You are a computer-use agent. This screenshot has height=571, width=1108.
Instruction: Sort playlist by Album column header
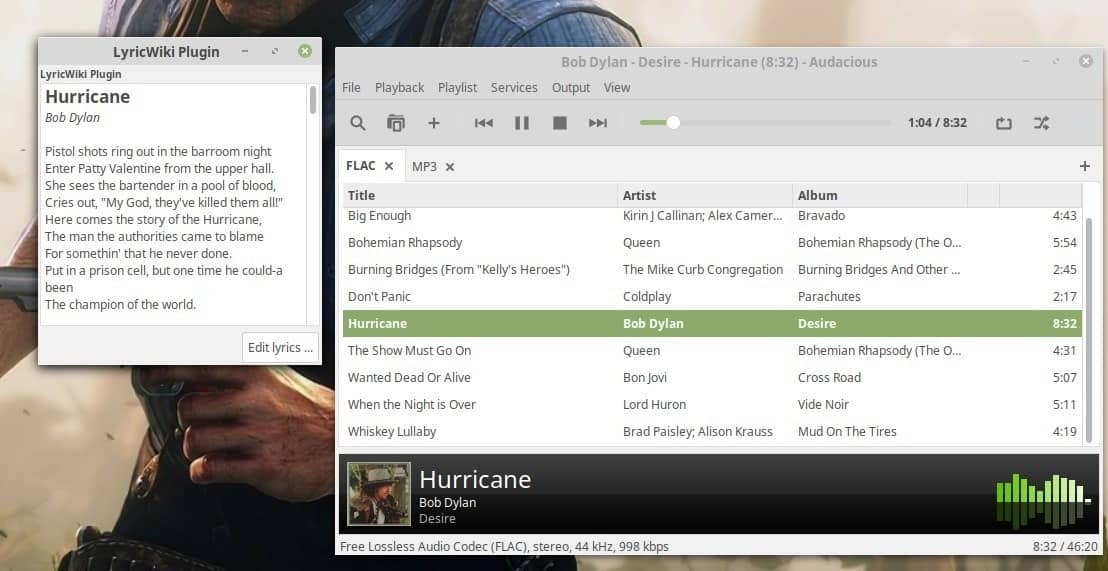click(880, 195)
